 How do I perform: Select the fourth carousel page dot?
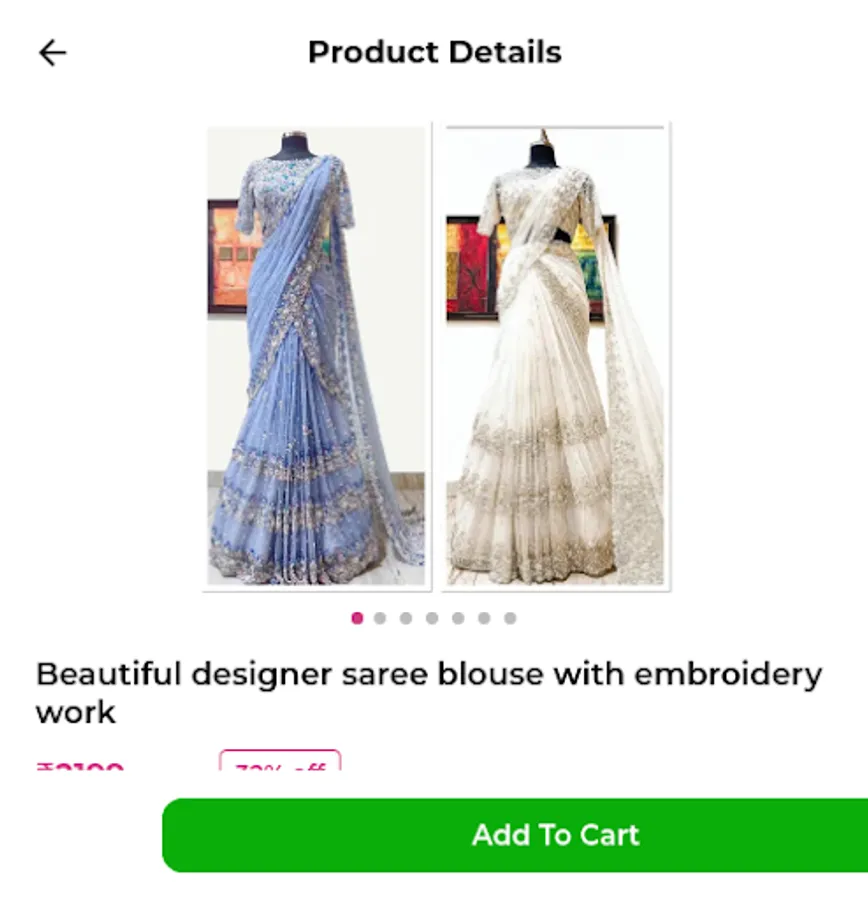coord(432,618)
